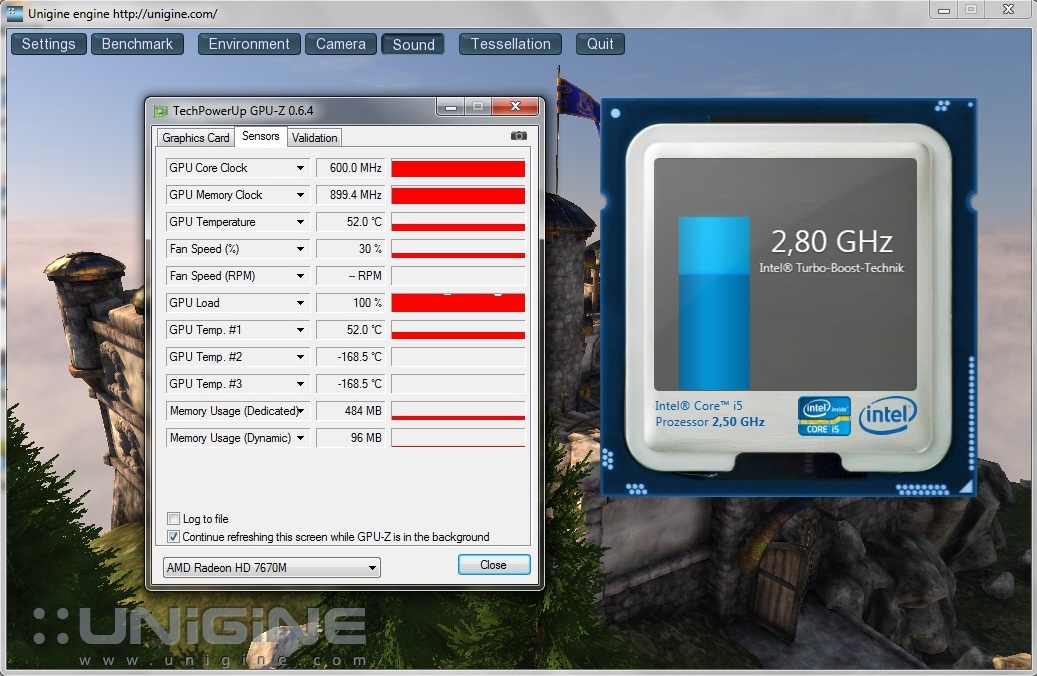1037x676 pixels.
Task: Click the Intel Turbo-Boost-Technik label
Action: pyautogui.click(x=831, y=268)
